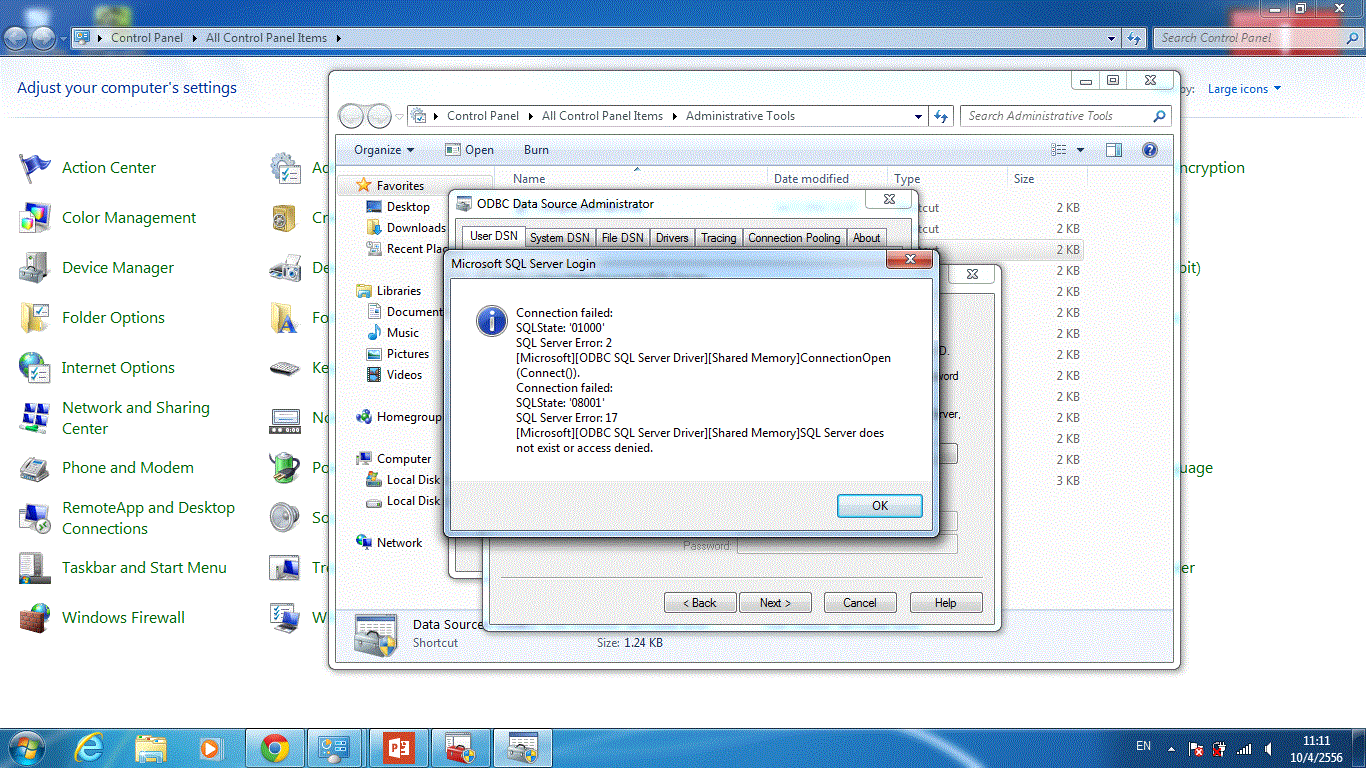This screenshot has width=1366, height=768.
Task: Click Help in the DSN wizard
Action: [x=946, y=603]
